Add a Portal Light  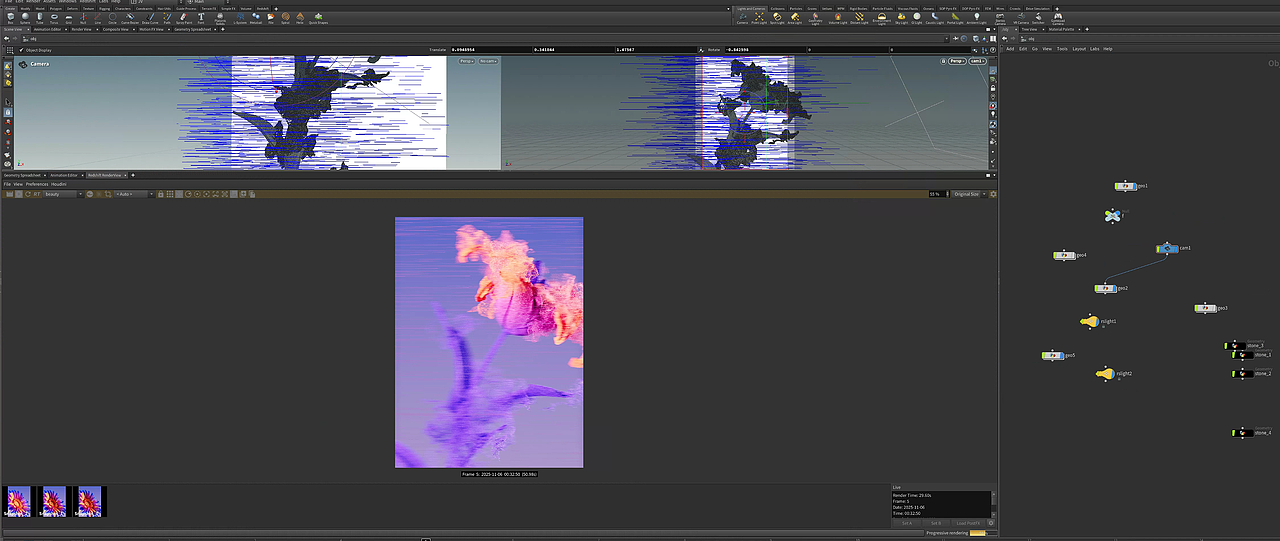(x=954, y=18)
